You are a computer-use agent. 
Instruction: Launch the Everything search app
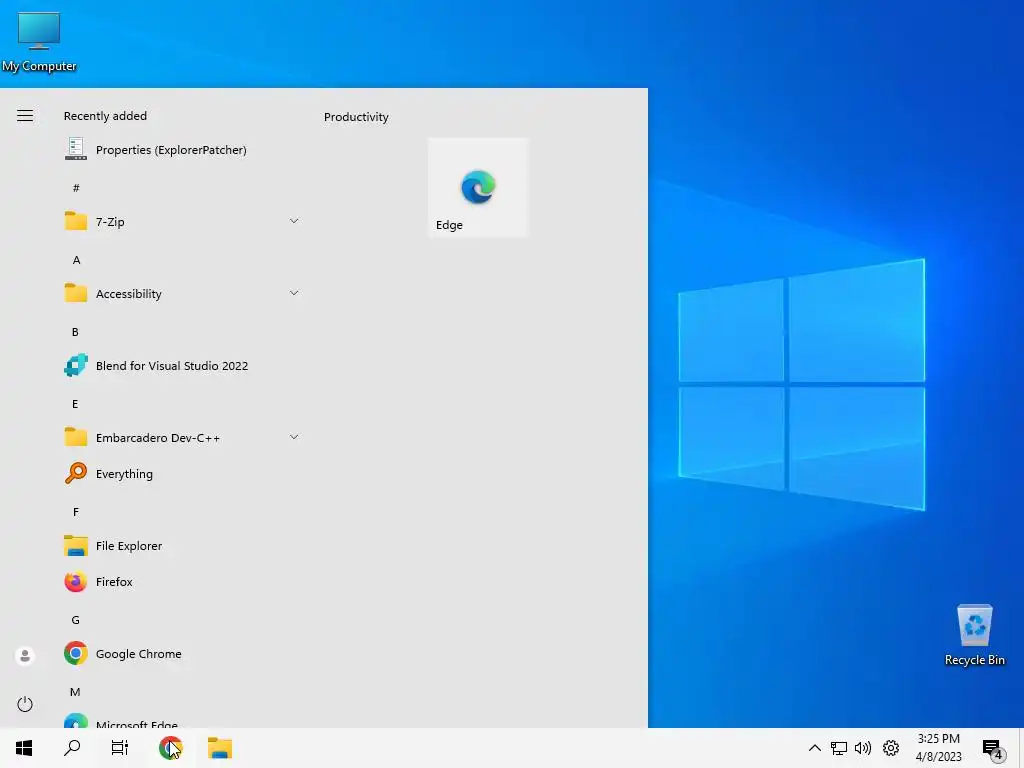point(183,473)
